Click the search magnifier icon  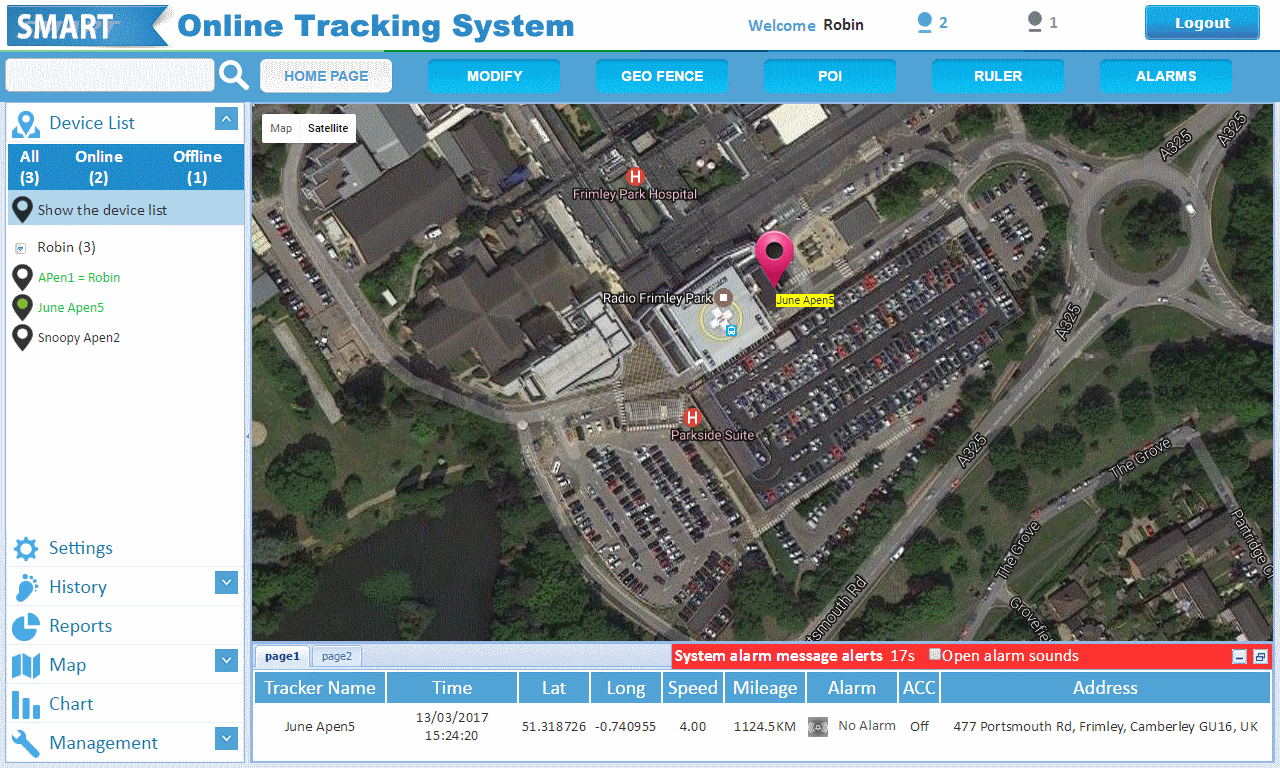tap(234, 75)
